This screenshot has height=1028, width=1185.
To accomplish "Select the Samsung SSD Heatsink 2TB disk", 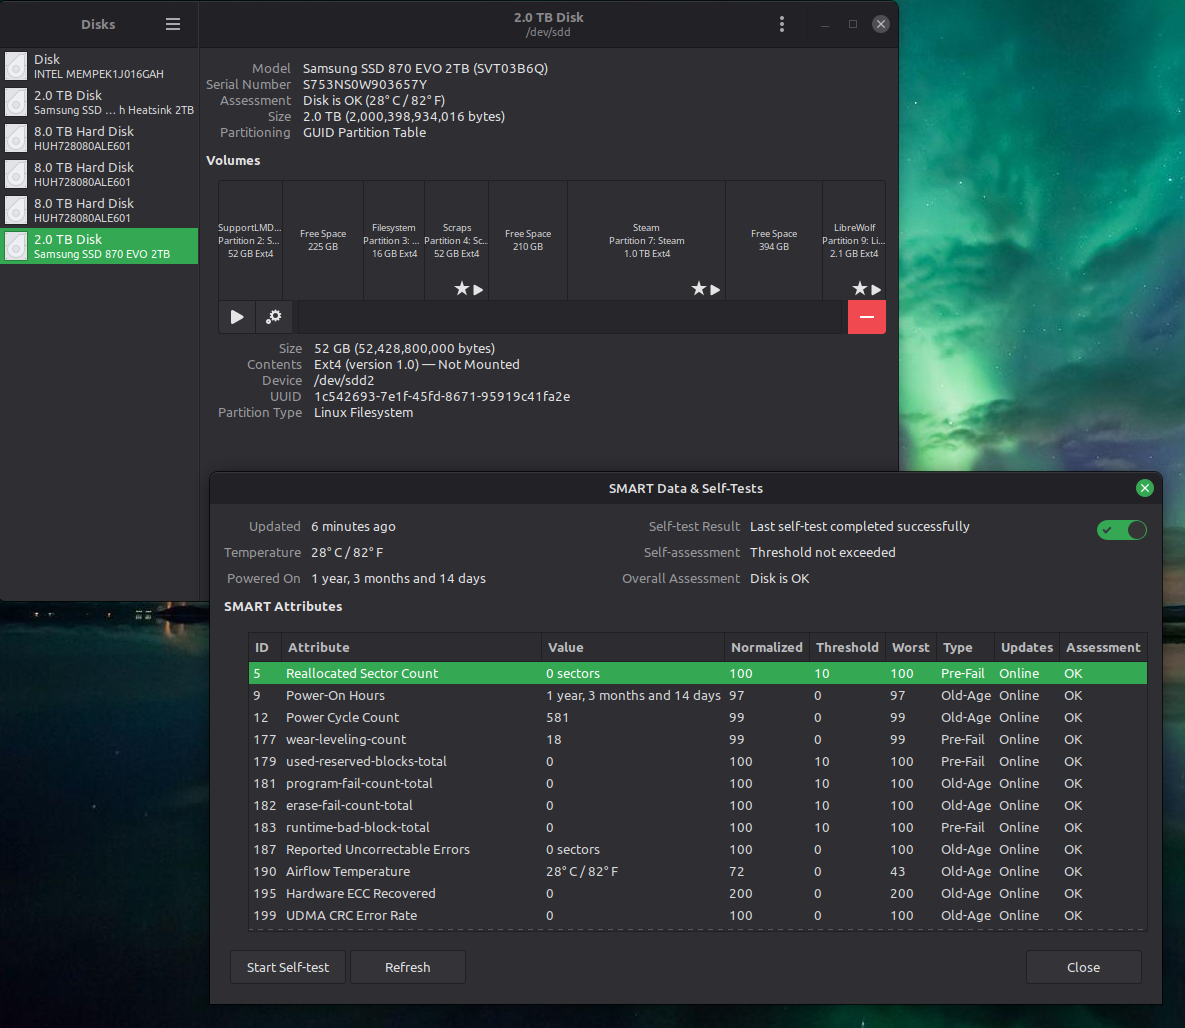I will (99, 102).
